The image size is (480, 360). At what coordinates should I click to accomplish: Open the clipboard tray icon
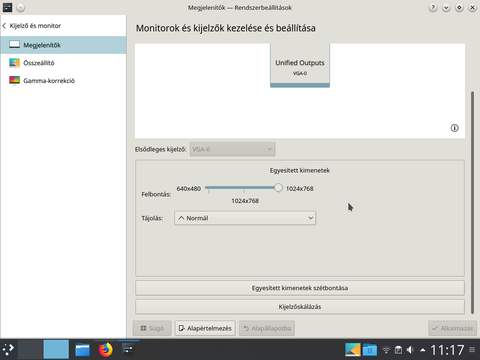tap(398, 350)
